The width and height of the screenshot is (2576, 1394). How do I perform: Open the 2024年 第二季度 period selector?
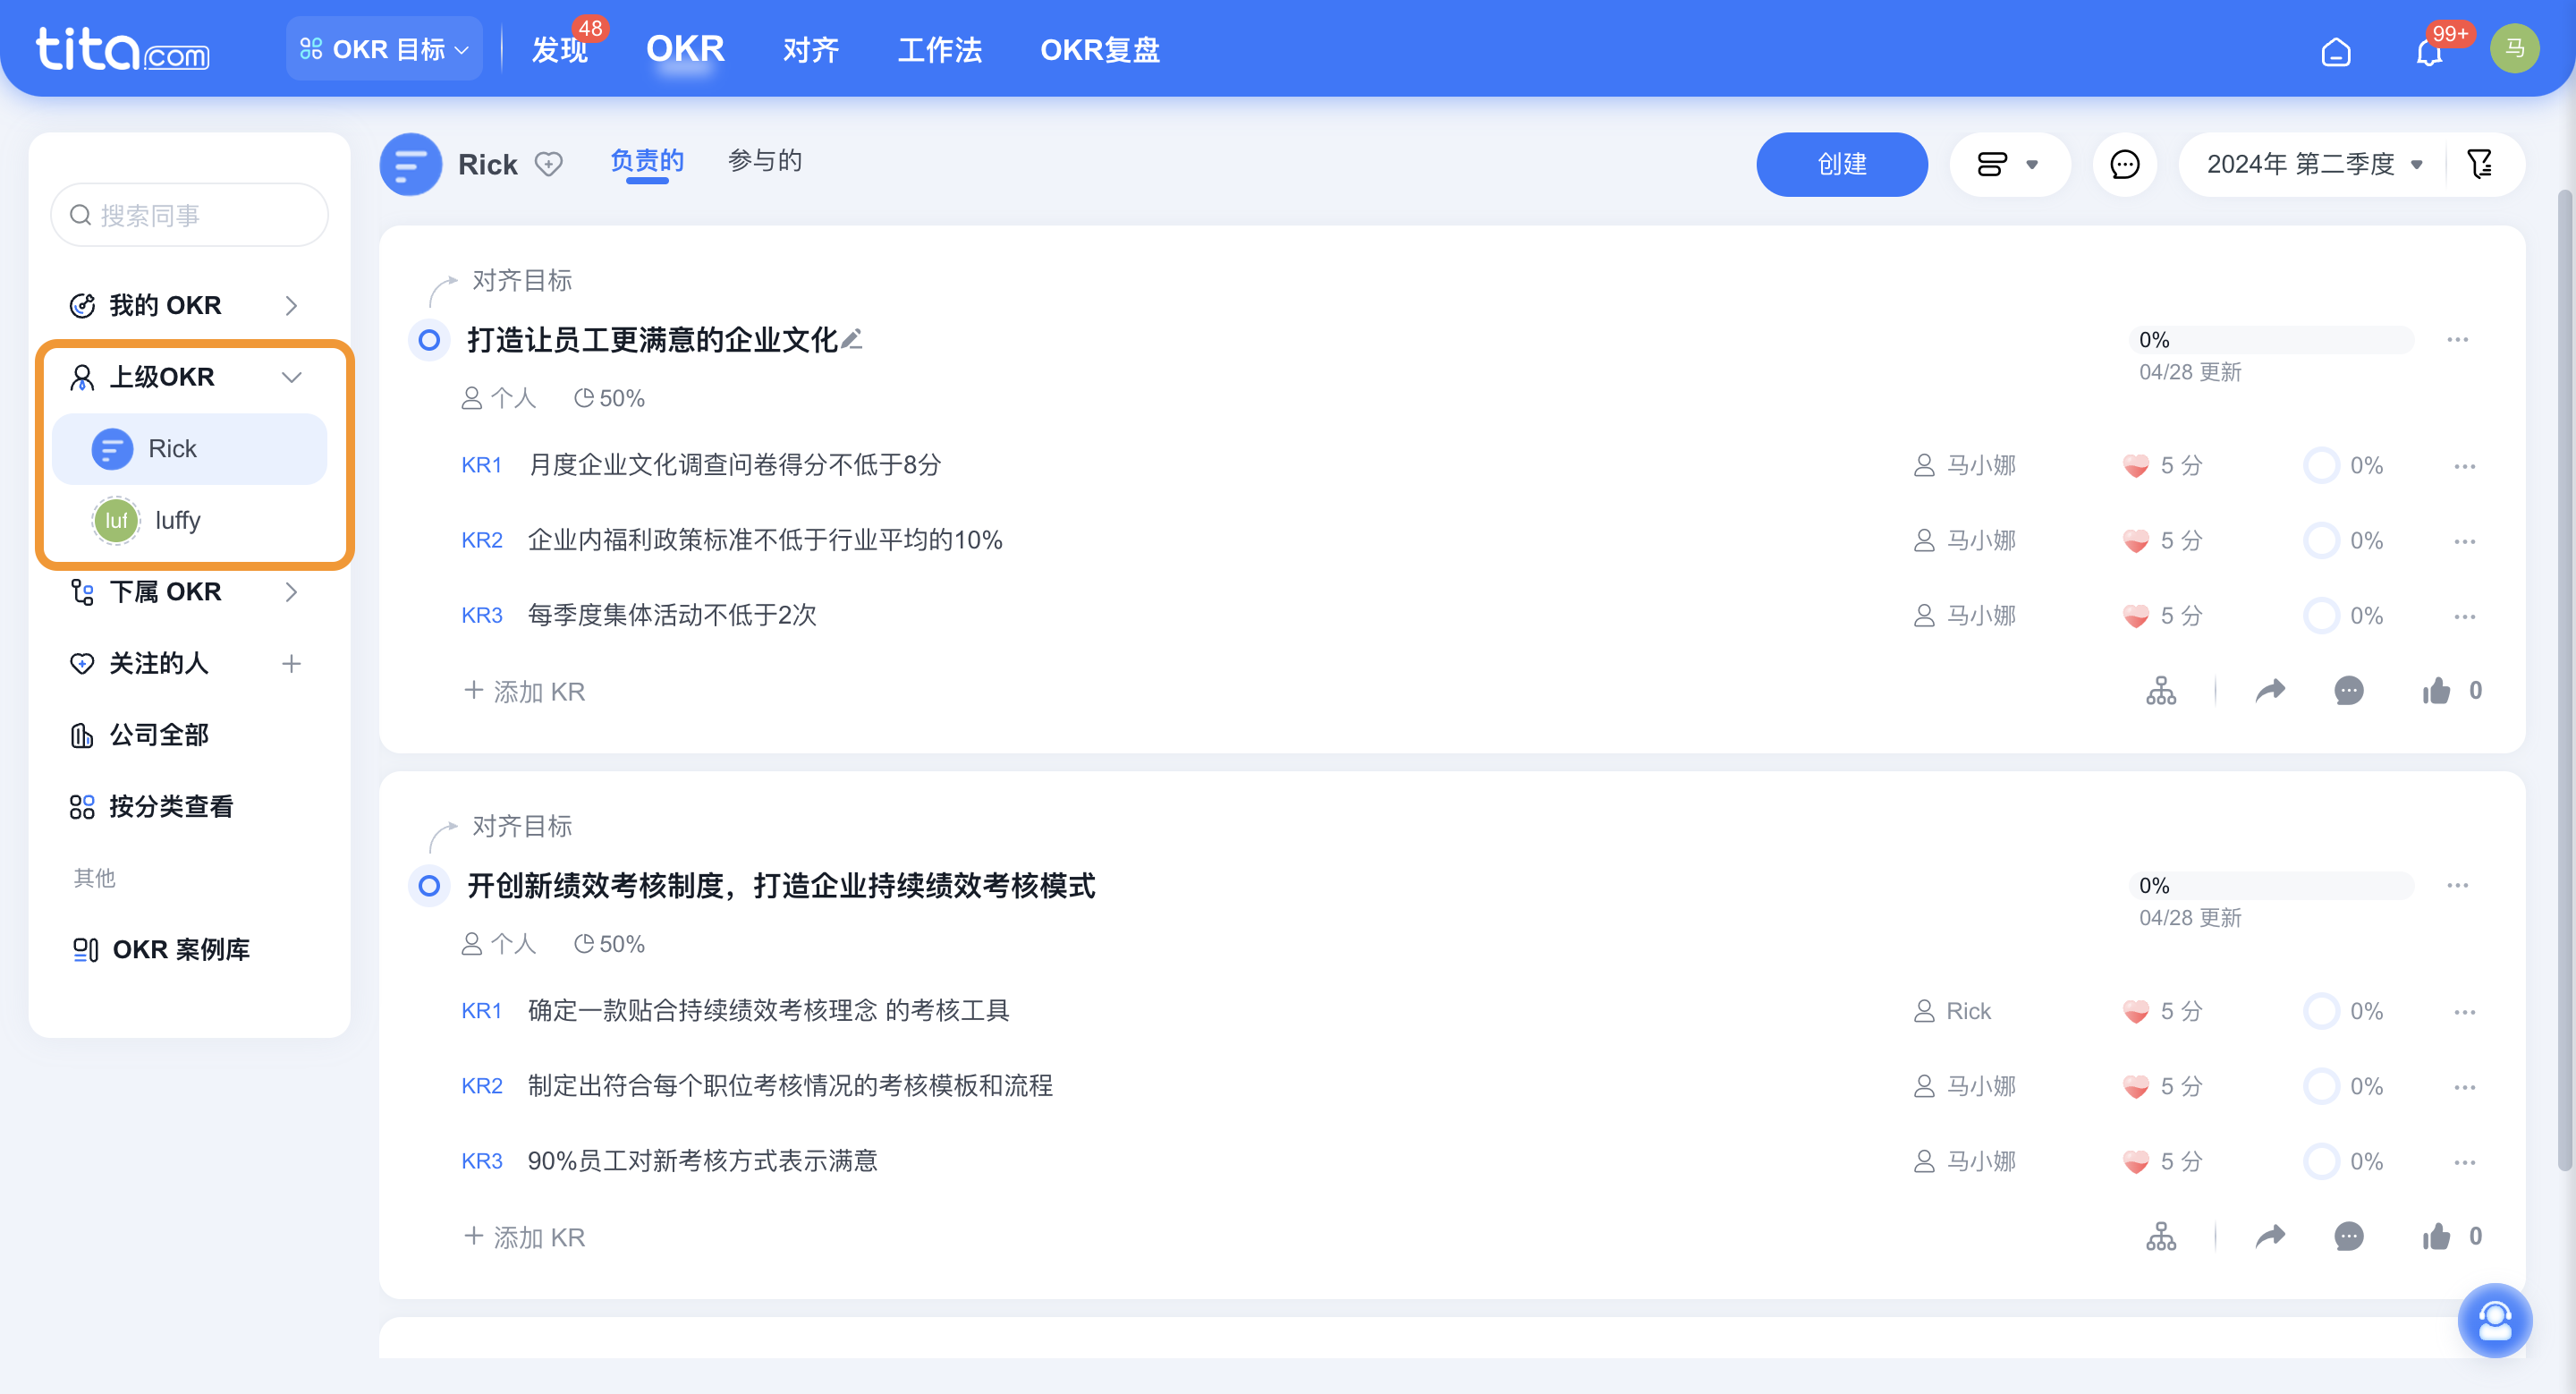coord(2314,164)
